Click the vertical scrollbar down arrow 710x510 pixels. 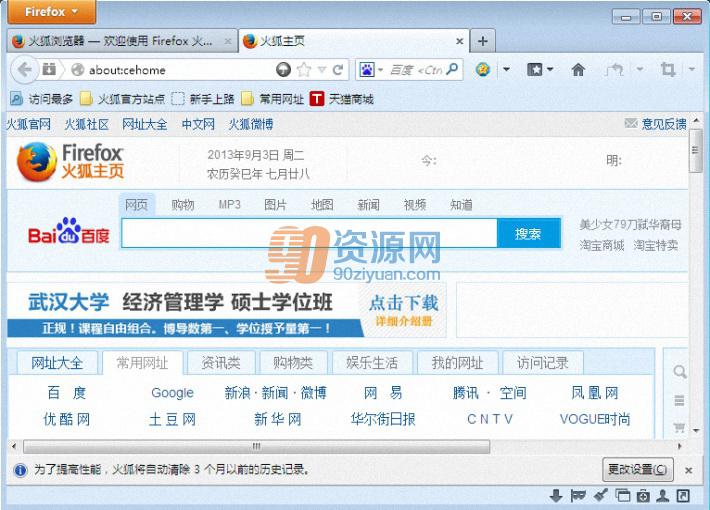click(x=696, y=431)
